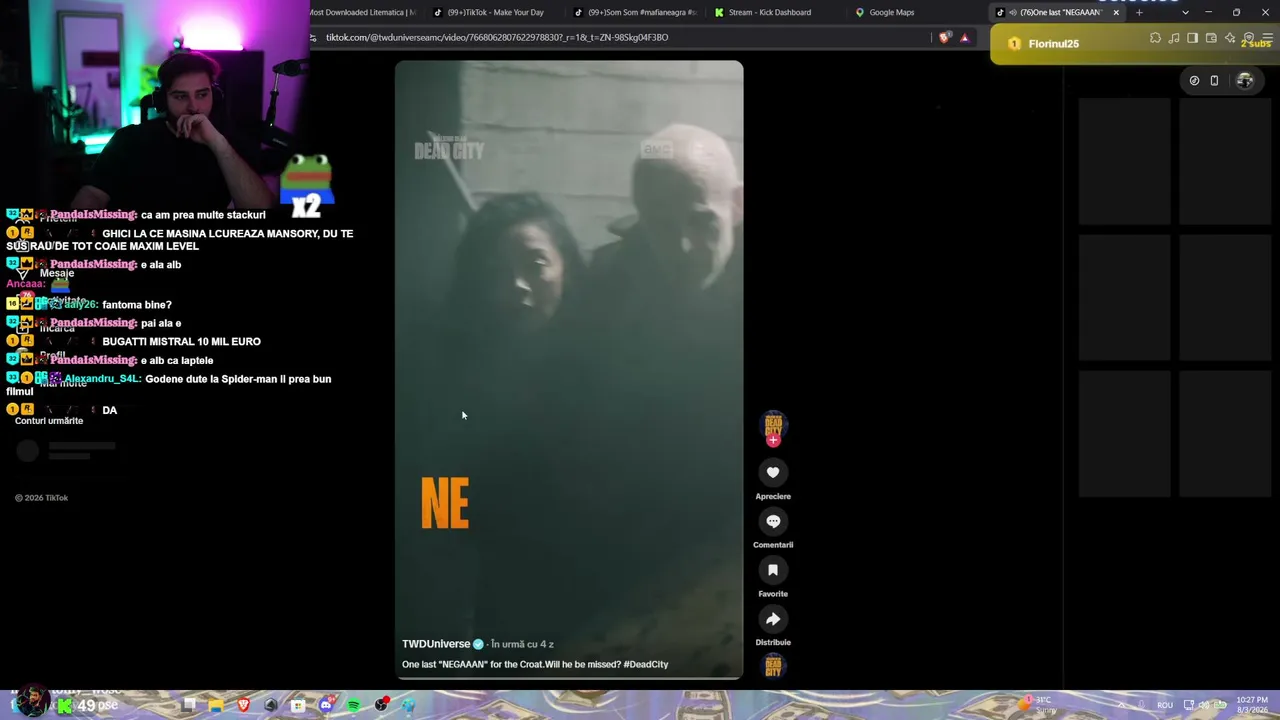
Task: Click the '© 2026 TikTok' footer text
Action: coord(42,498)
